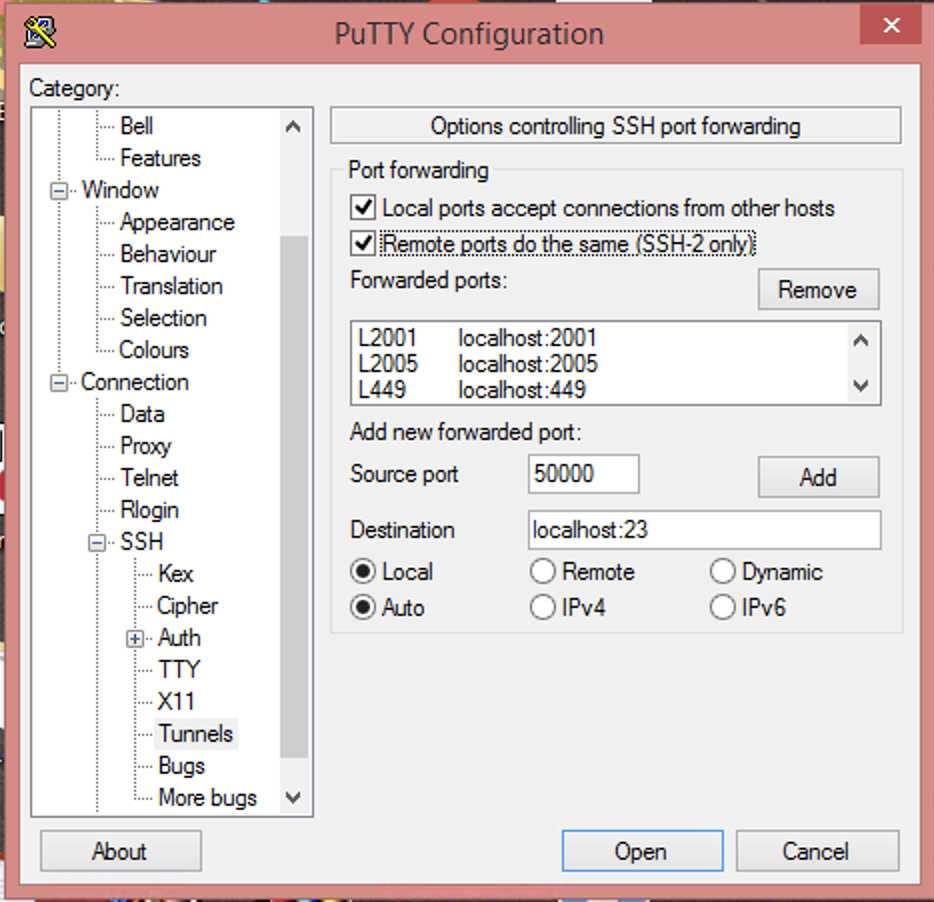Click the Cancel button
The width and height of the screenshot is (934, 902).
click(x=817, y=851)
